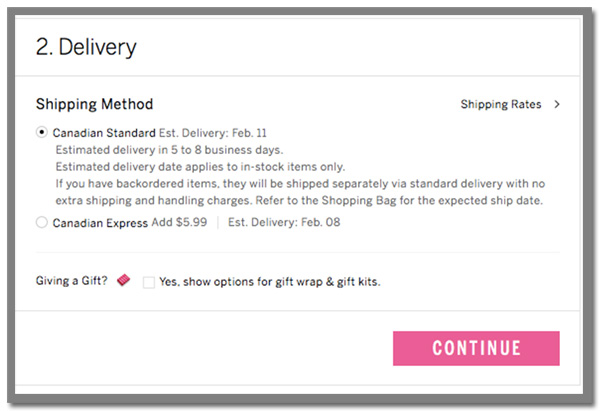Click the Canadian Express label text
This screenshot has height=411, width=600.
point(100,223)
